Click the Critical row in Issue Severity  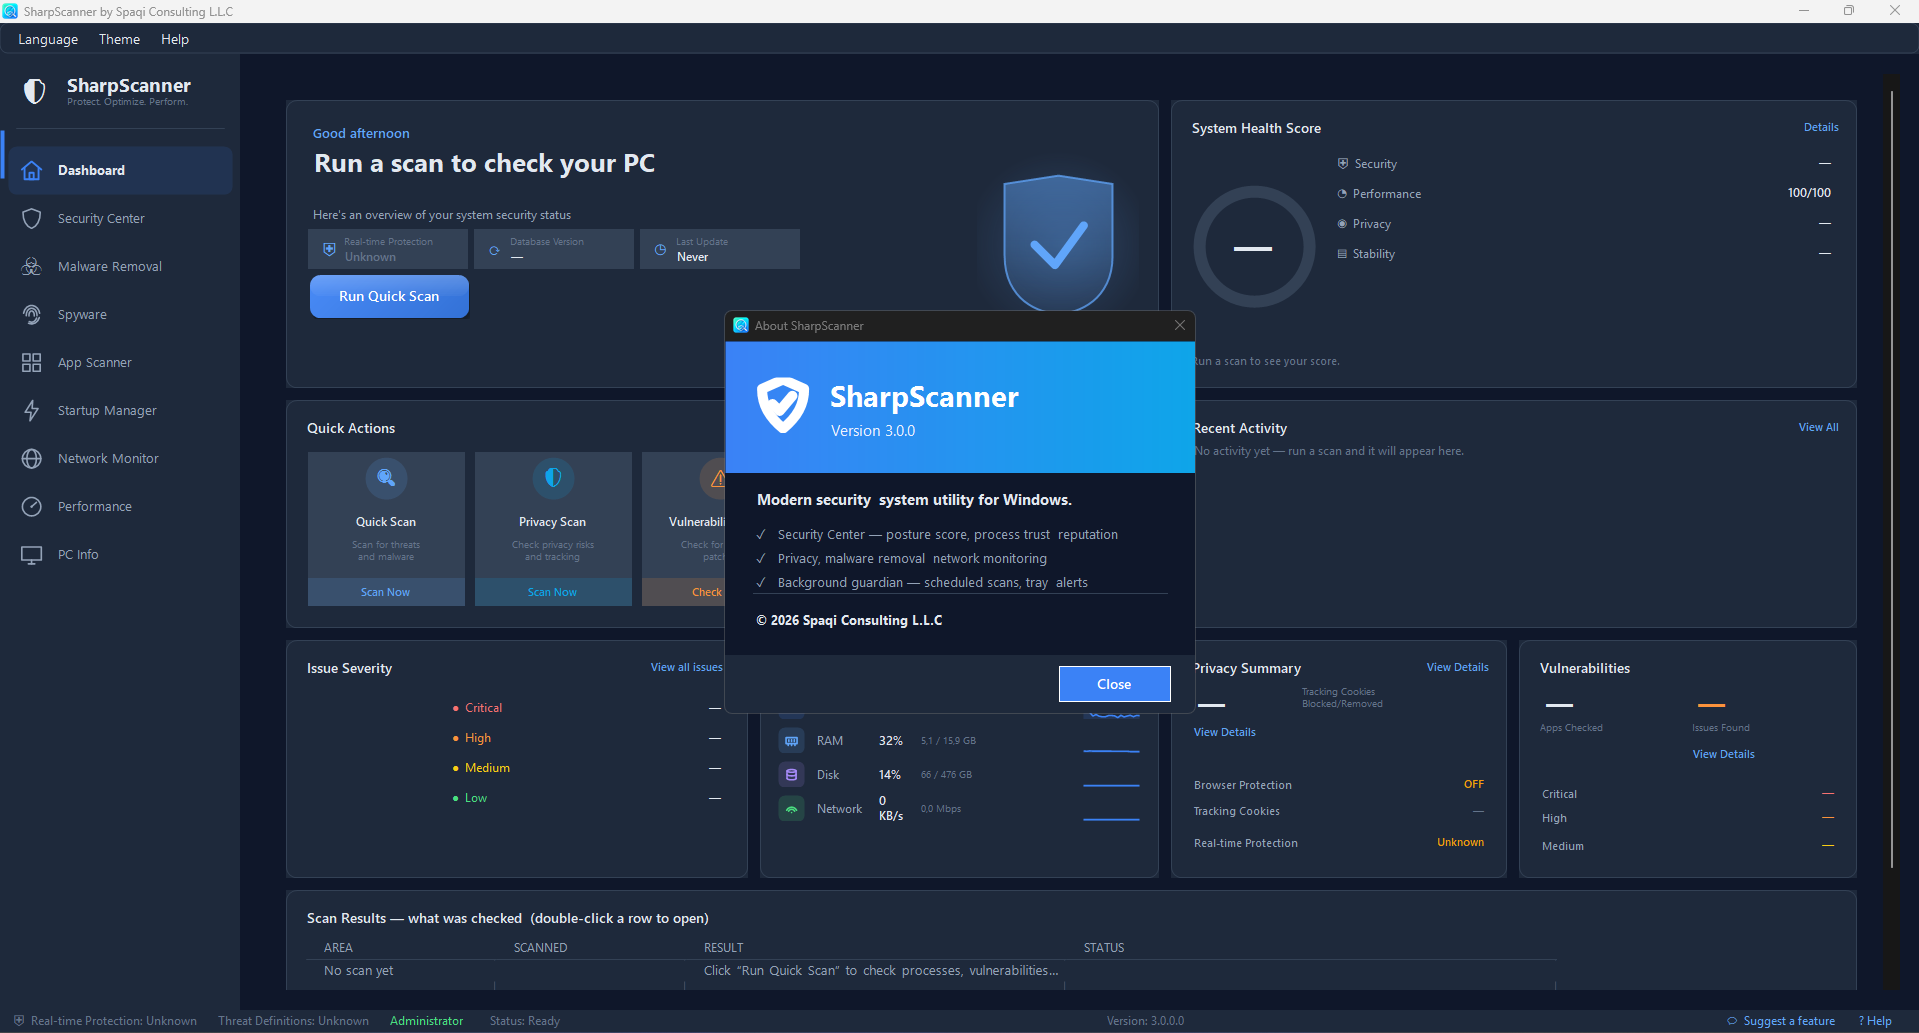[x=586, y=708]
